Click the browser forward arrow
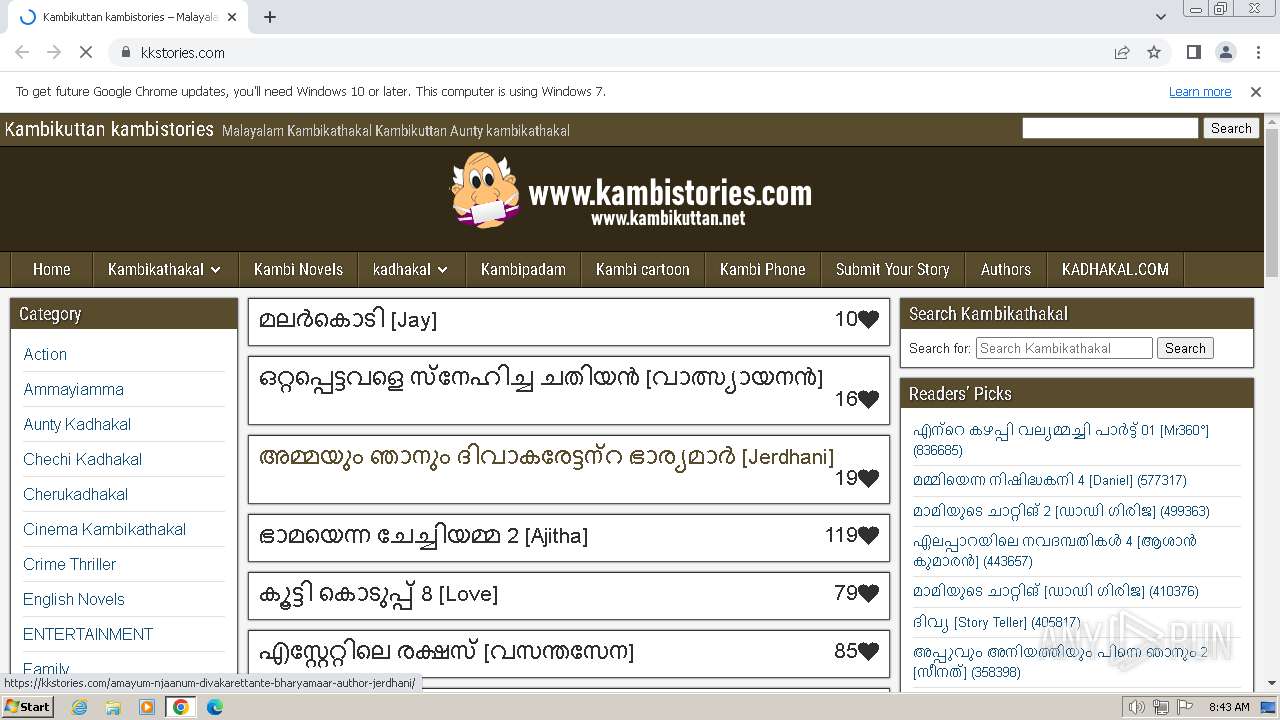The height and width of the screenshot is (720, 1280). [x=54, y=52]
